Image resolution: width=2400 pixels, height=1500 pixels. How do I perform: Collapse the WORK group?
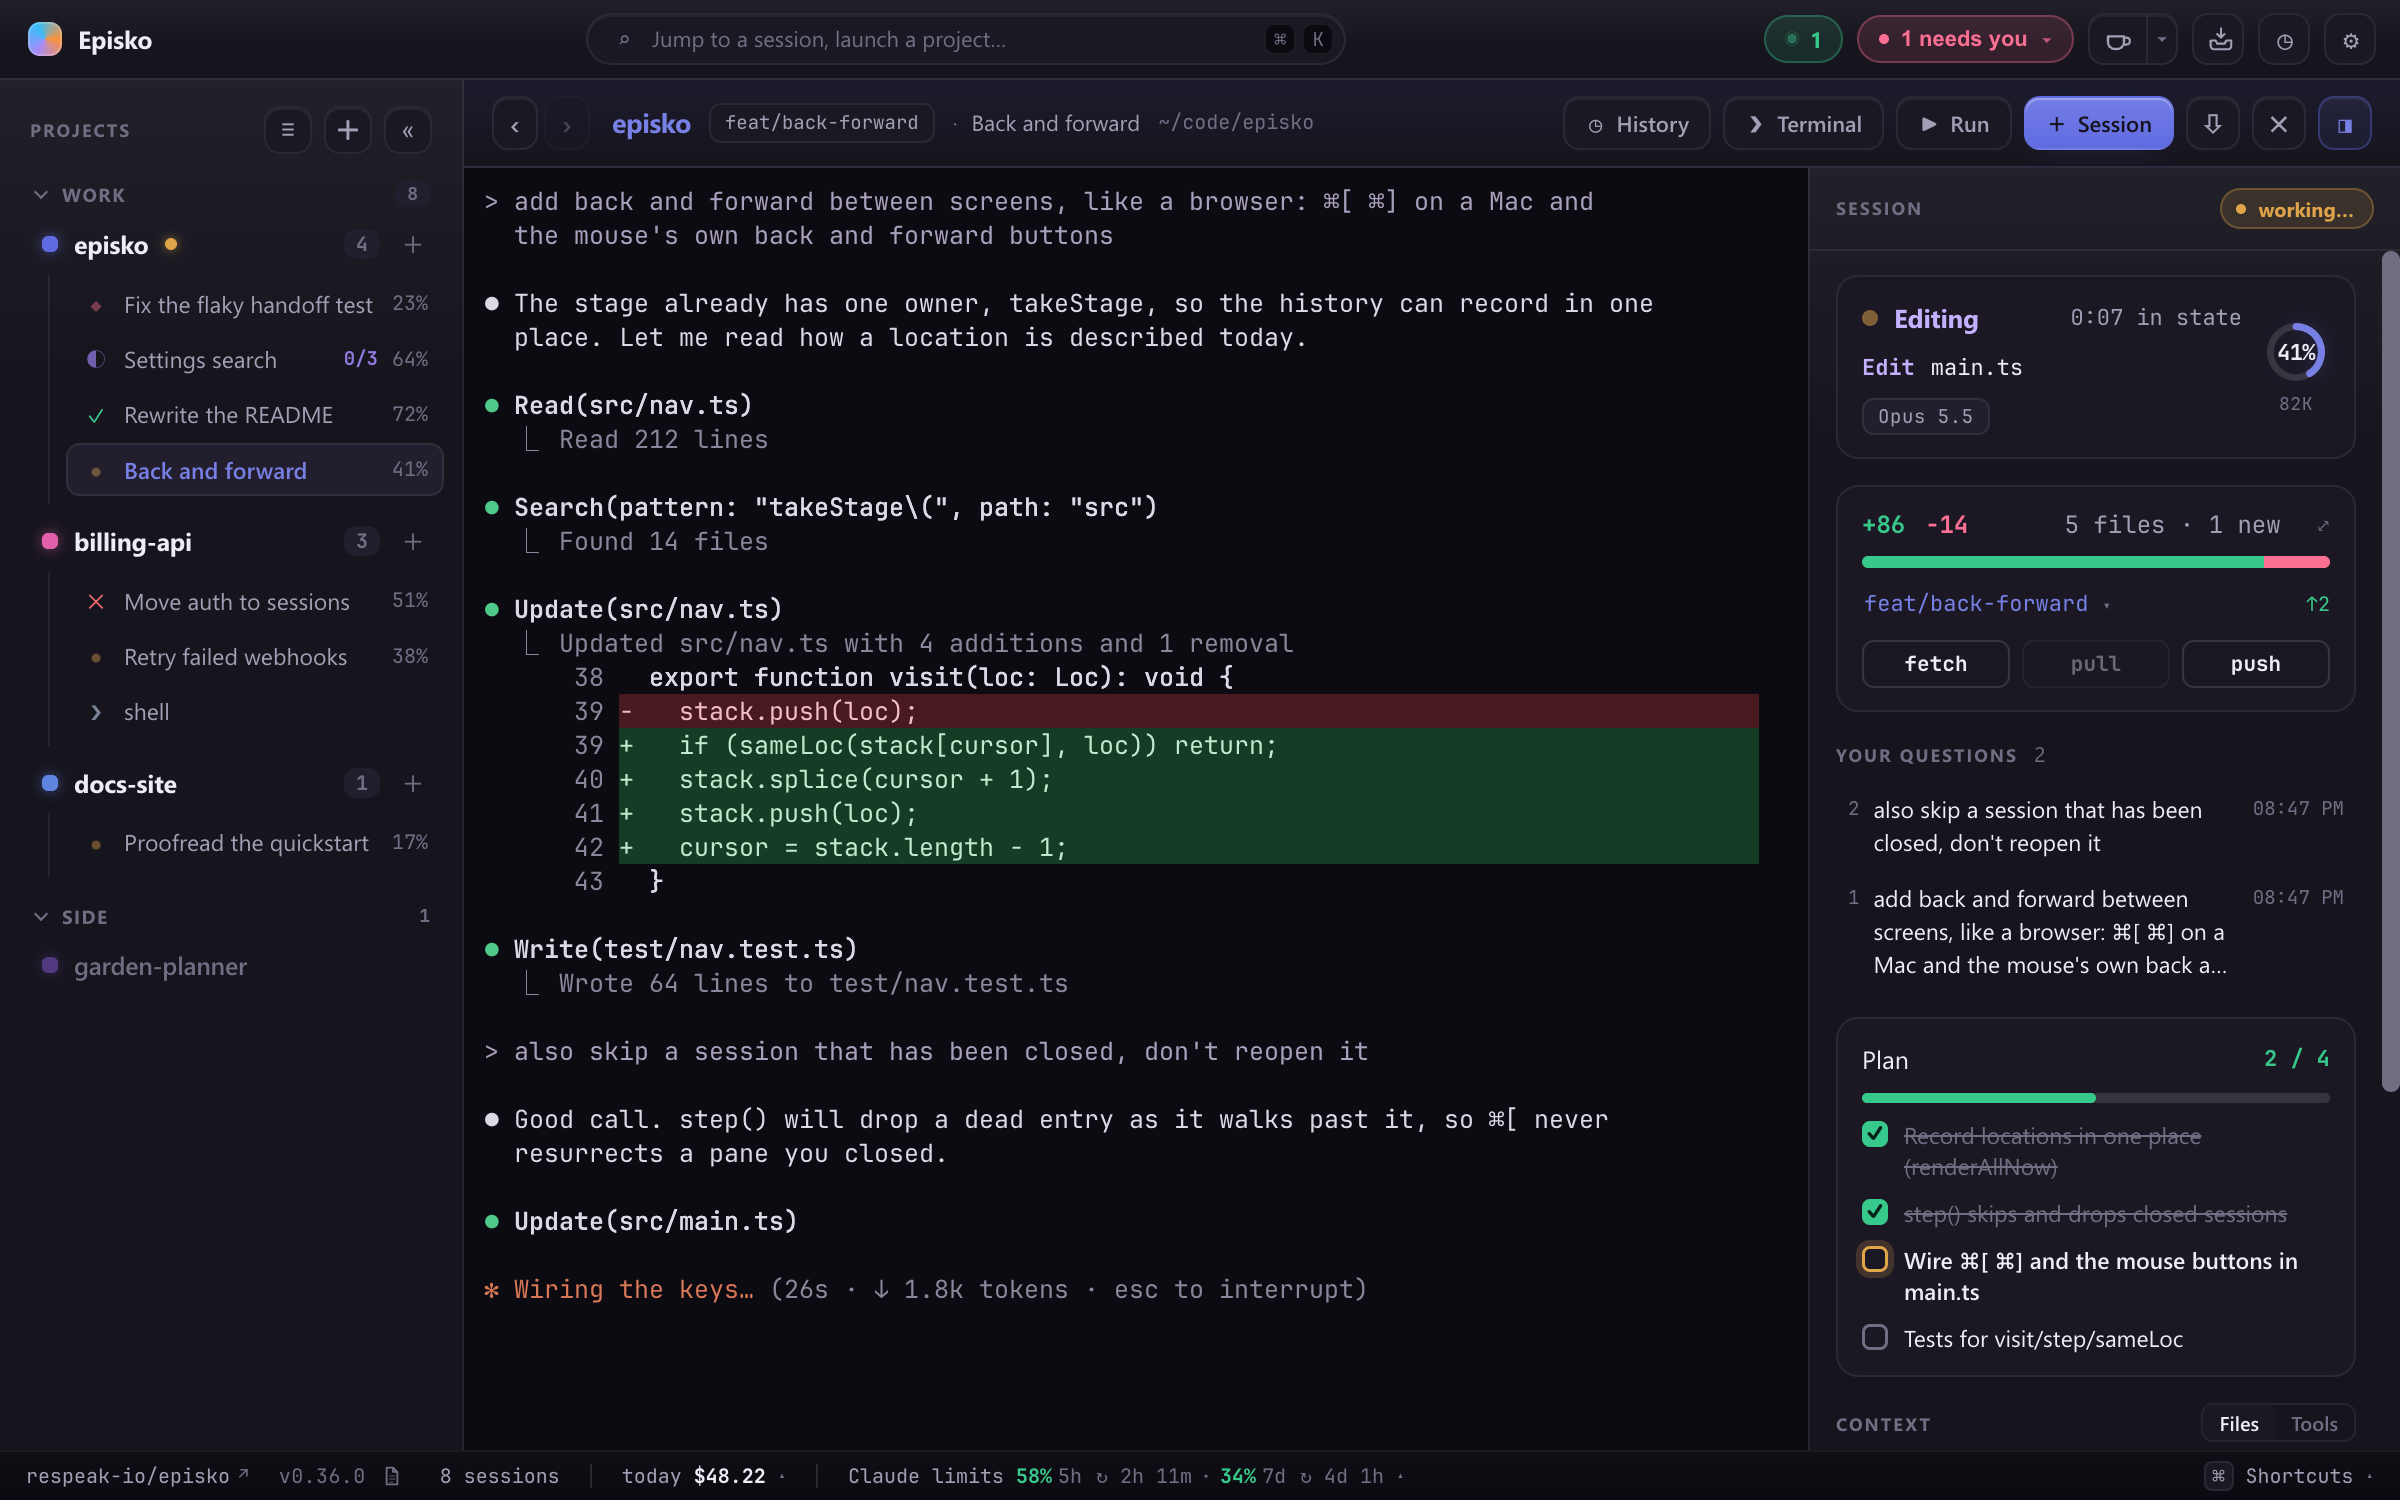click(41, 195)
